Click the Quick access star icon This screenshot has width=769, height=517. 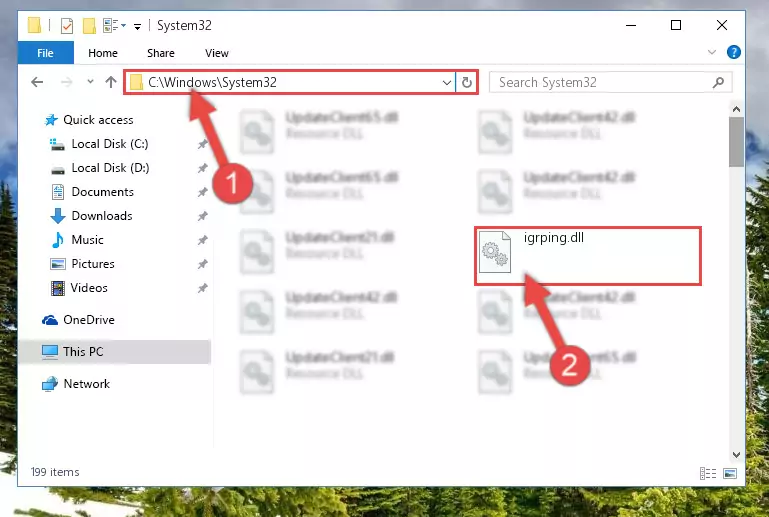(51, 120)
